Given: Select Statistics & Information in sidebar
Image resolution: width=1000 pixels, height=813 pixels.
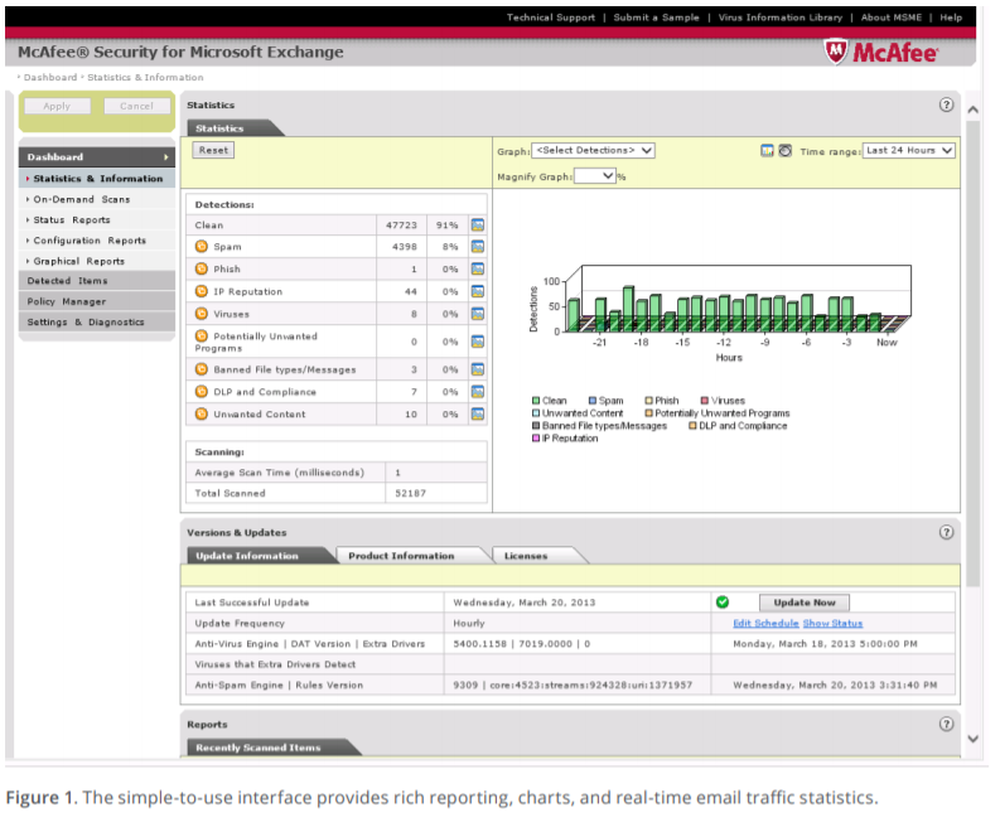Looking at the screenshot, I should coord(97,179).
